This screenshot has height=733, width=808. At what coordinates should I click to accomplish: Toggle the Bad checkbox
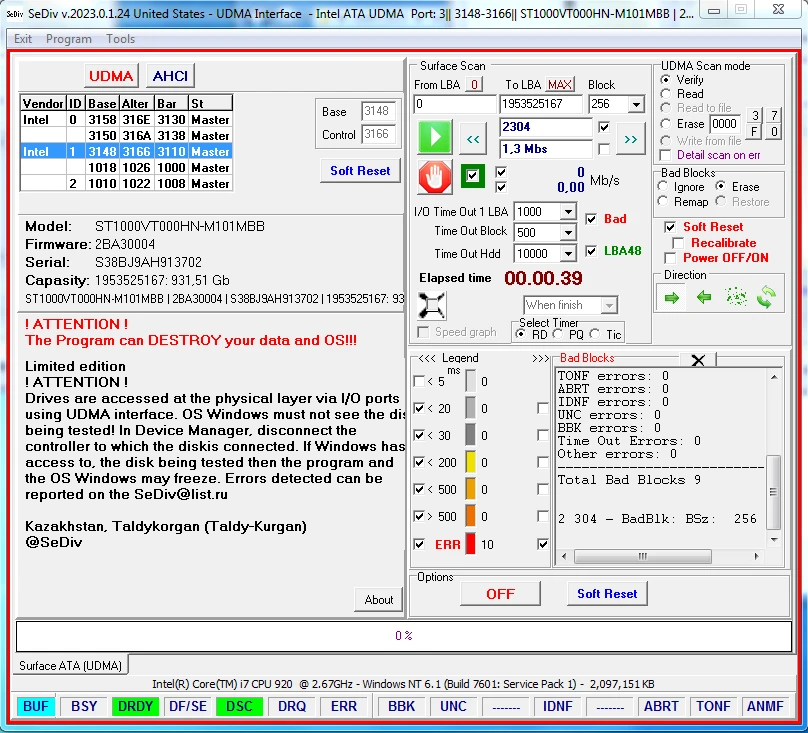[x=591, y=219]
